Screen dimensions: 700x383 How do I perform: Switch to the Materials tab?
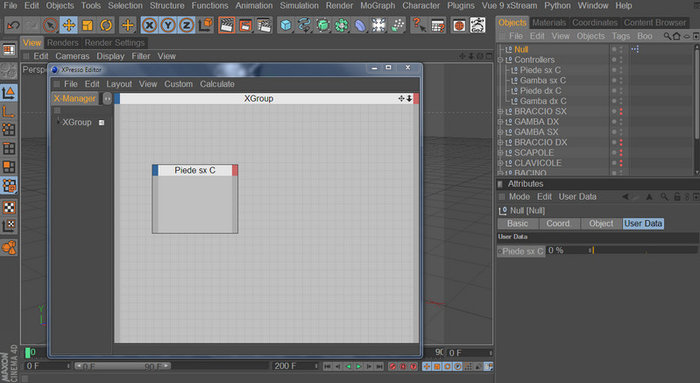click(x=549, y=22)
